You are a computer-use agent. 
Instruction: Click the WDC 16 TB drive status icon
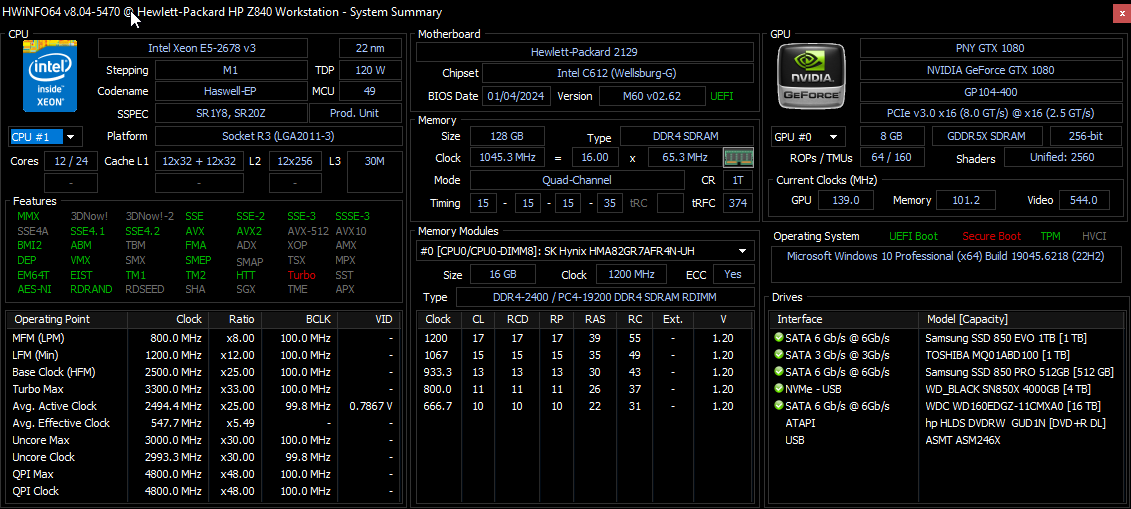(779, 406)
